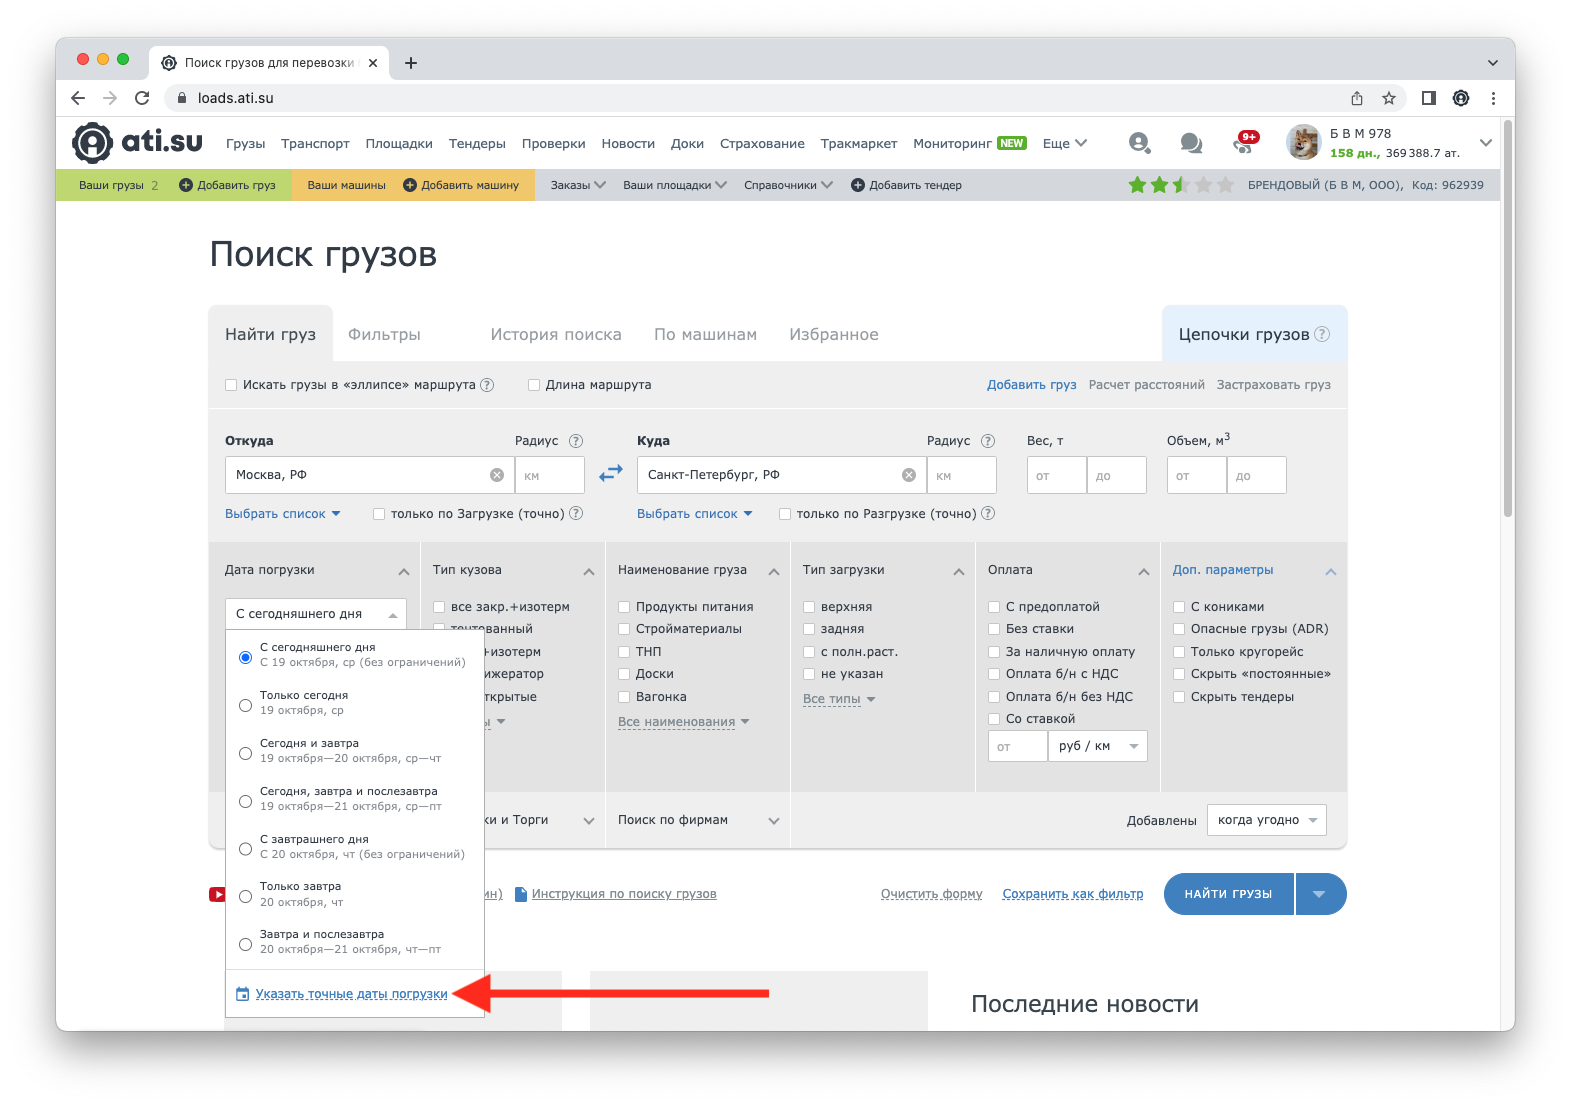Click help icon beside Куда Радиус

pos(988,441)
